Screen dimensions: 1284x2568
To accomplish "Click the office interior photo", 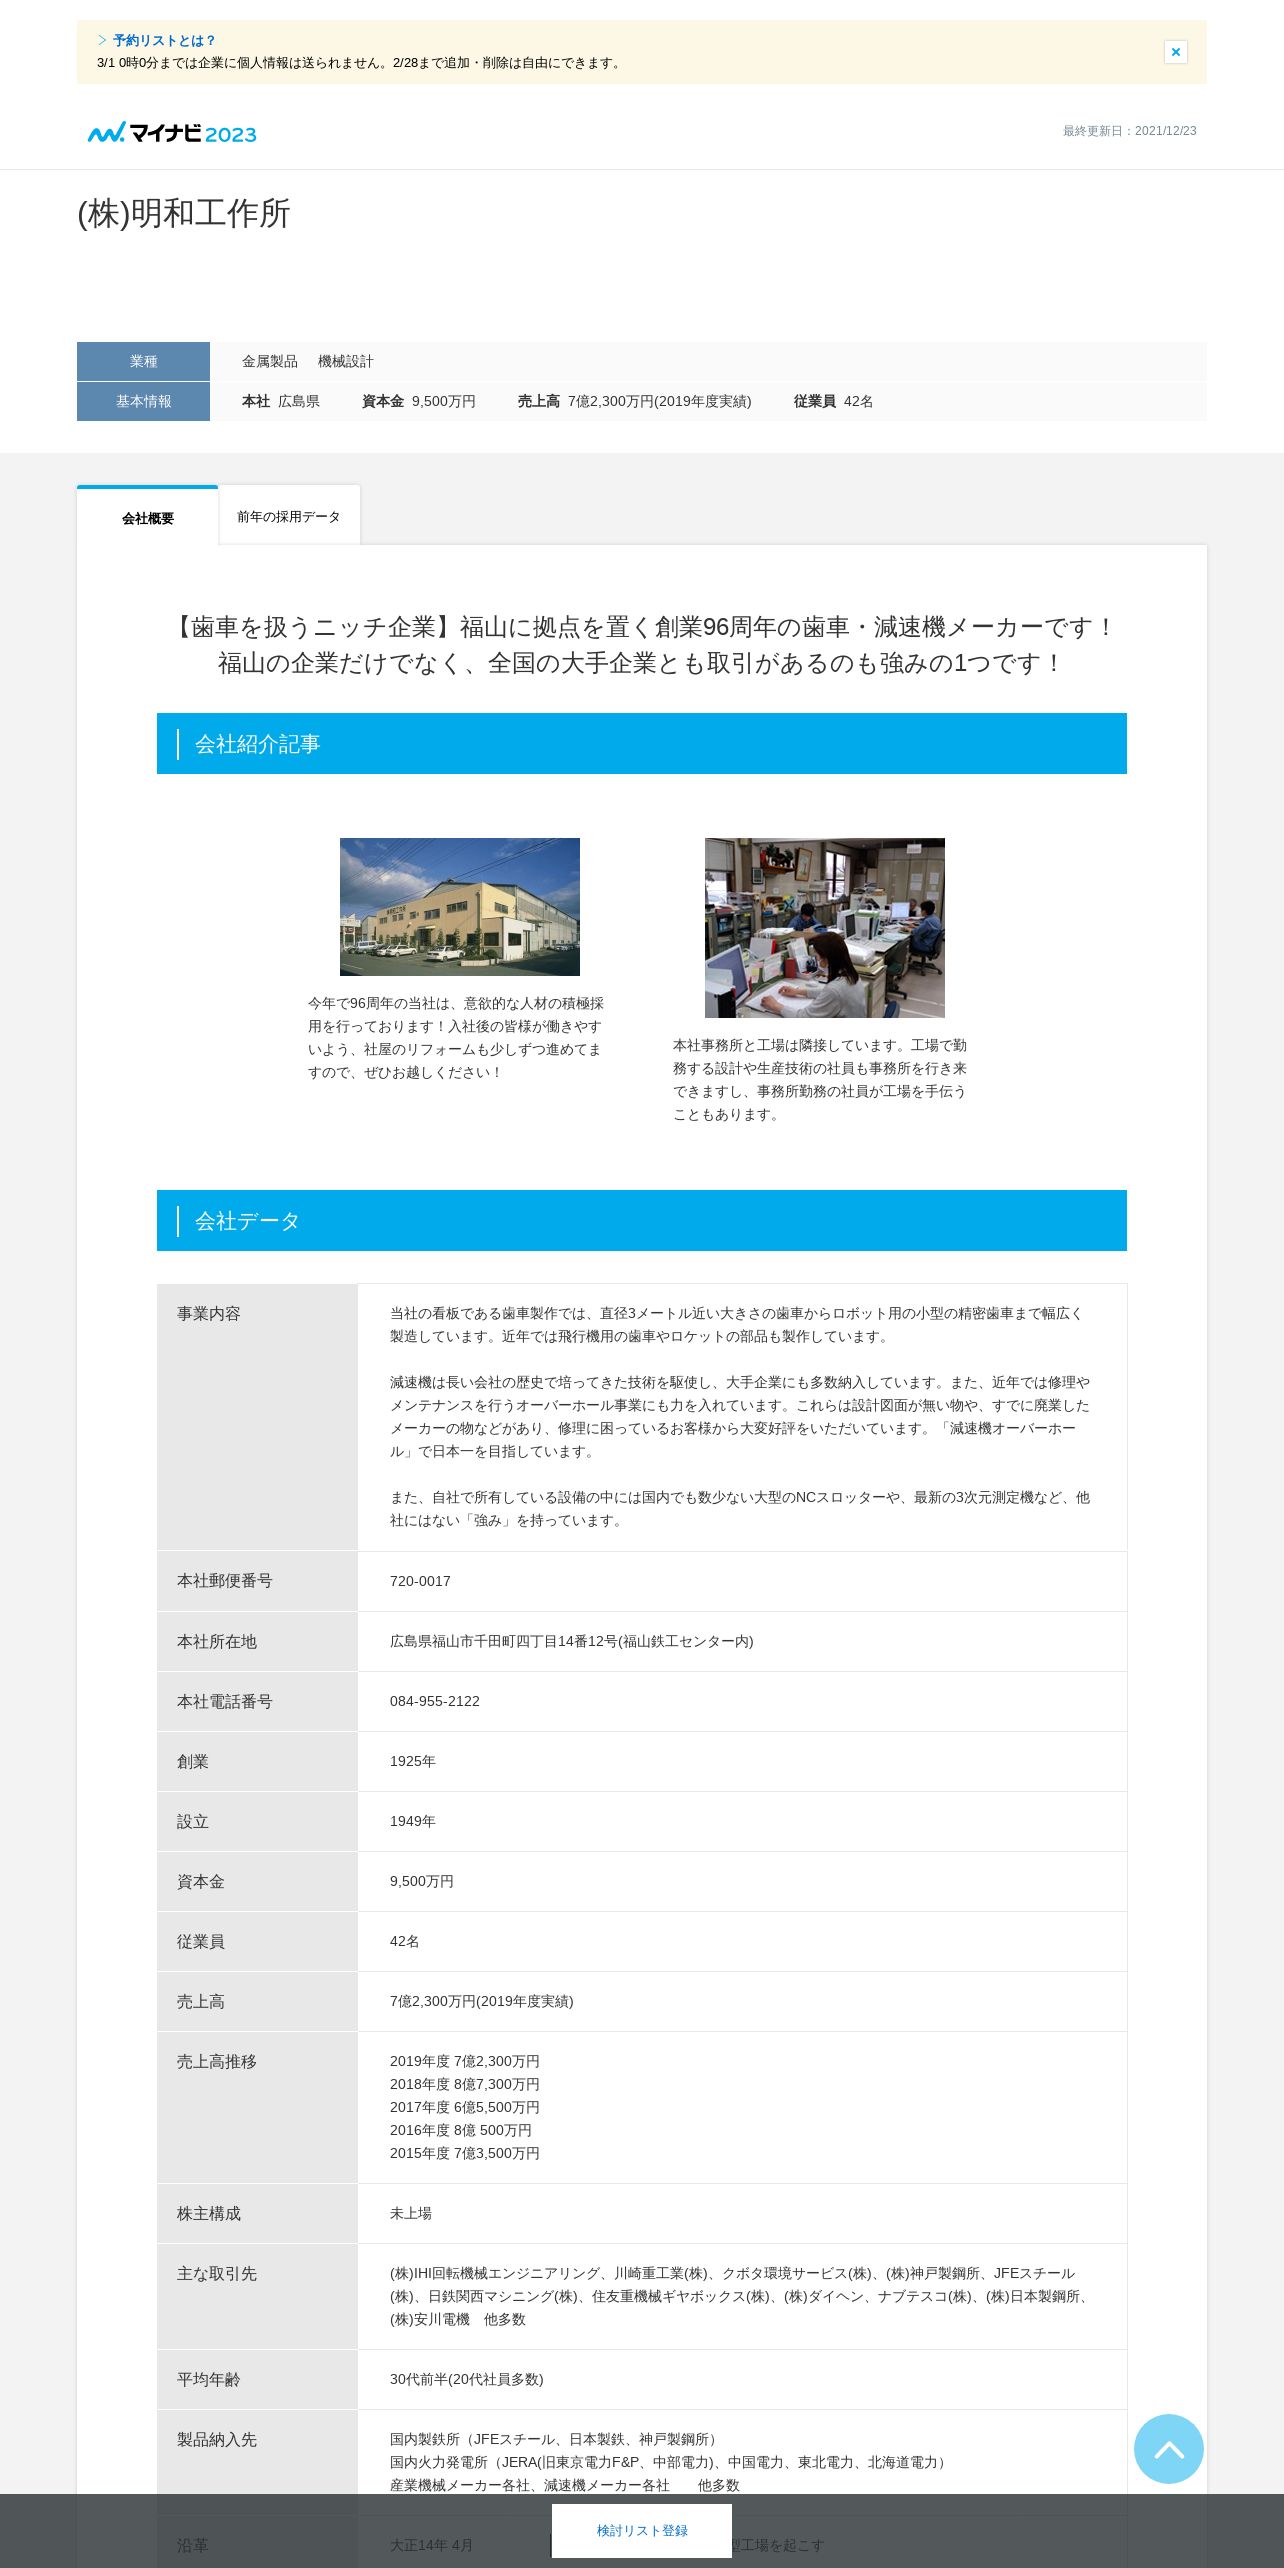I will point(825,928).
